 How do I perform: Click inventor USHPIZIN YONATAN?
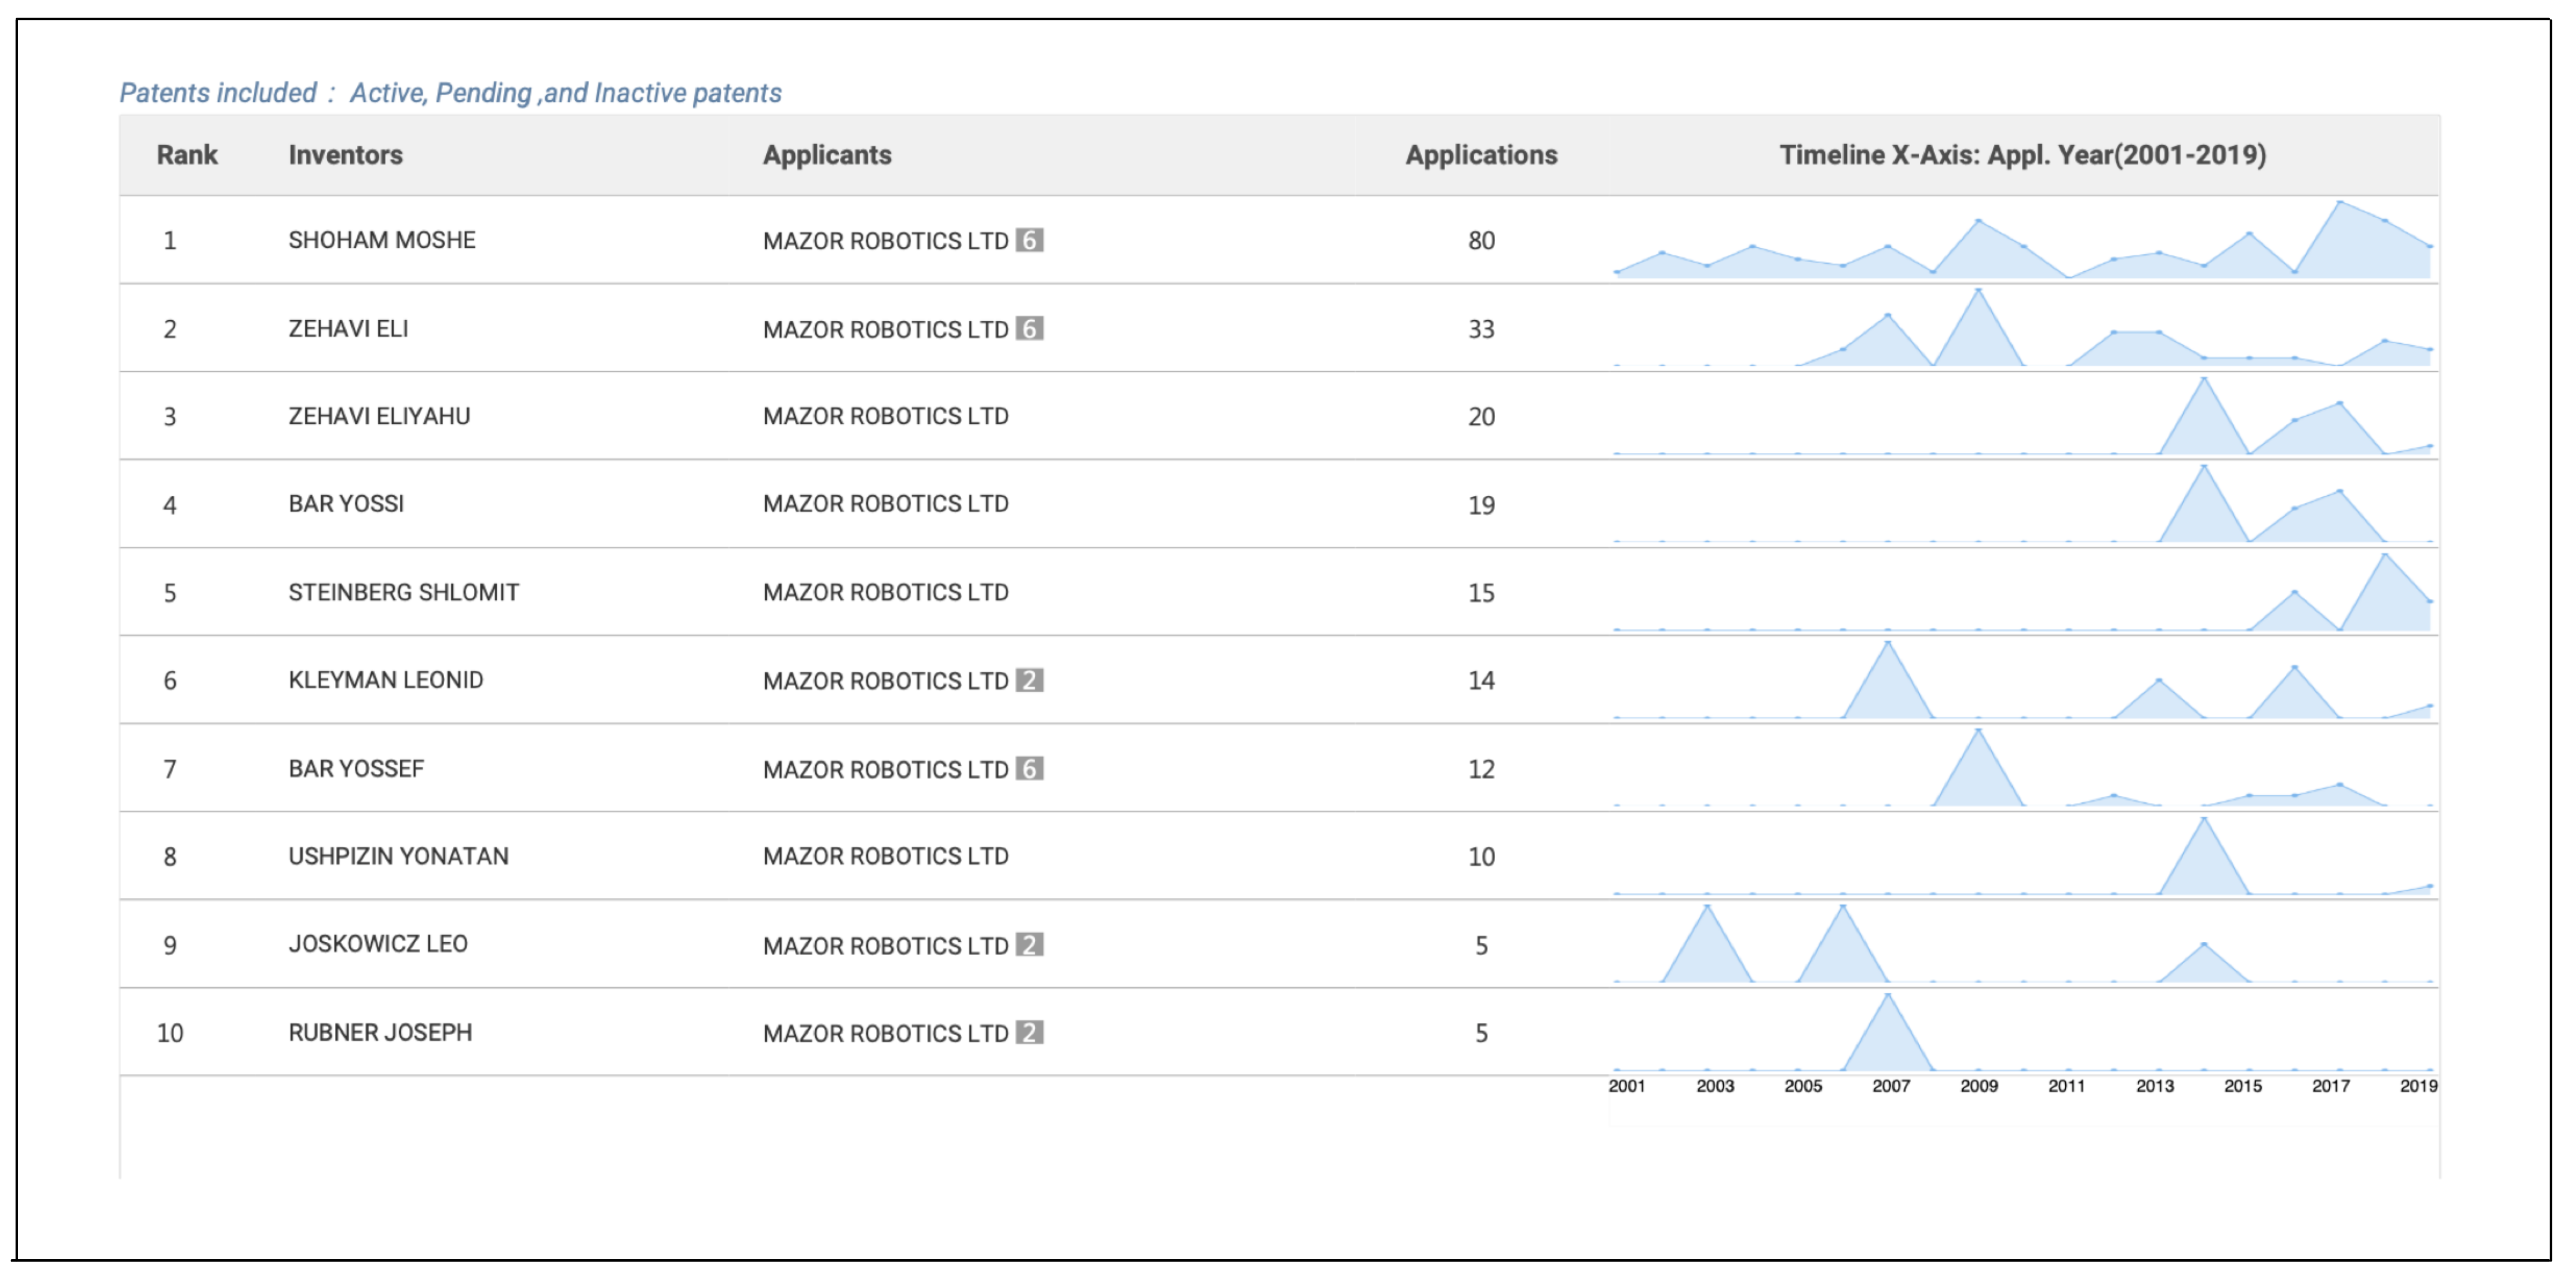tap(398, 856)
